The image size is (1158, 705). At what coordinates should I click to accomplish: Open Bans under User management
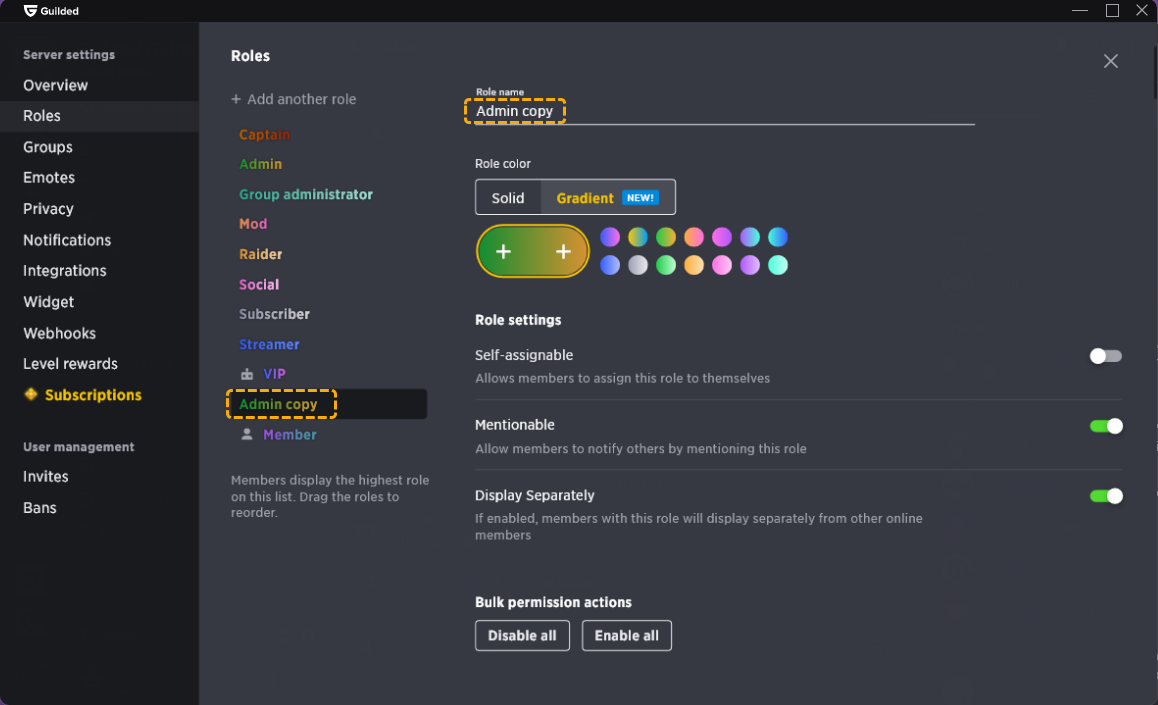point(40,508)
